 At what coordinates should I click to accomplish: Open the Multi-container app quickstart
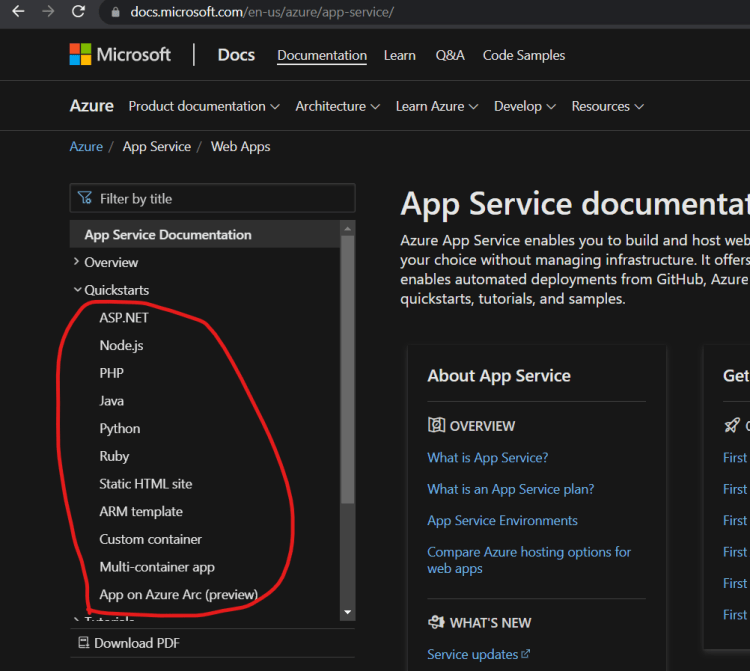[157, 567]
